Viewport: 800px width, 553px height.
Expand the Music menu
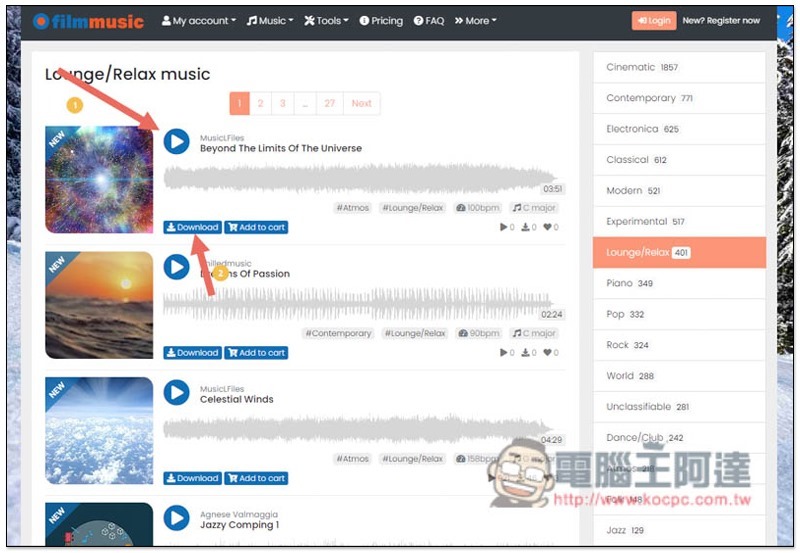[x=270, y=21]
